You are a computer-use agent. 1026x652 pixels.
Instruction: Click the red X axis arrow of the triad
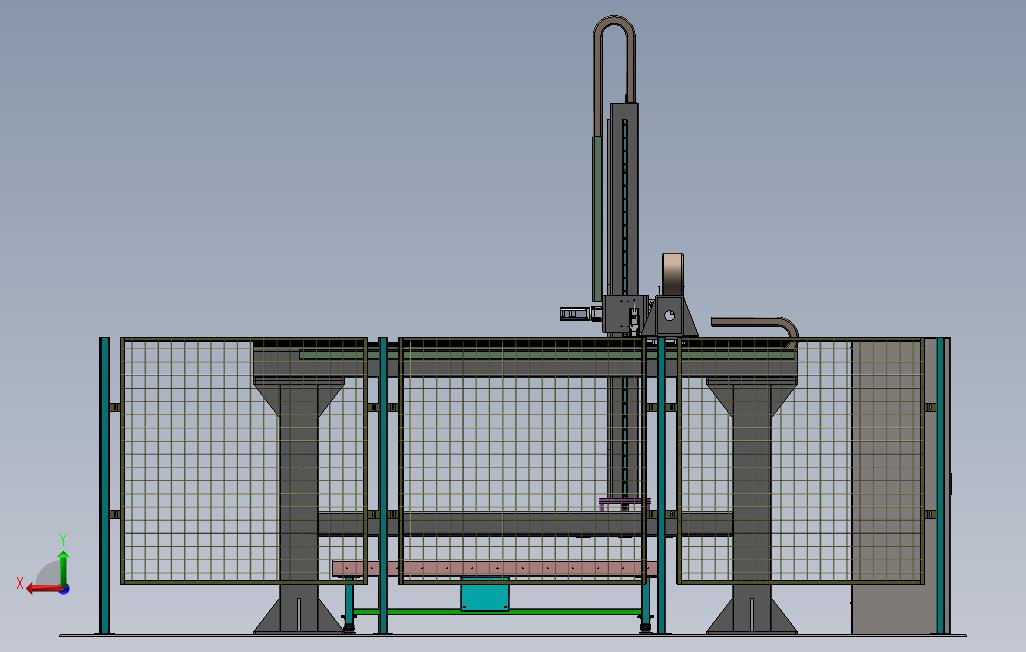point(43,589)
